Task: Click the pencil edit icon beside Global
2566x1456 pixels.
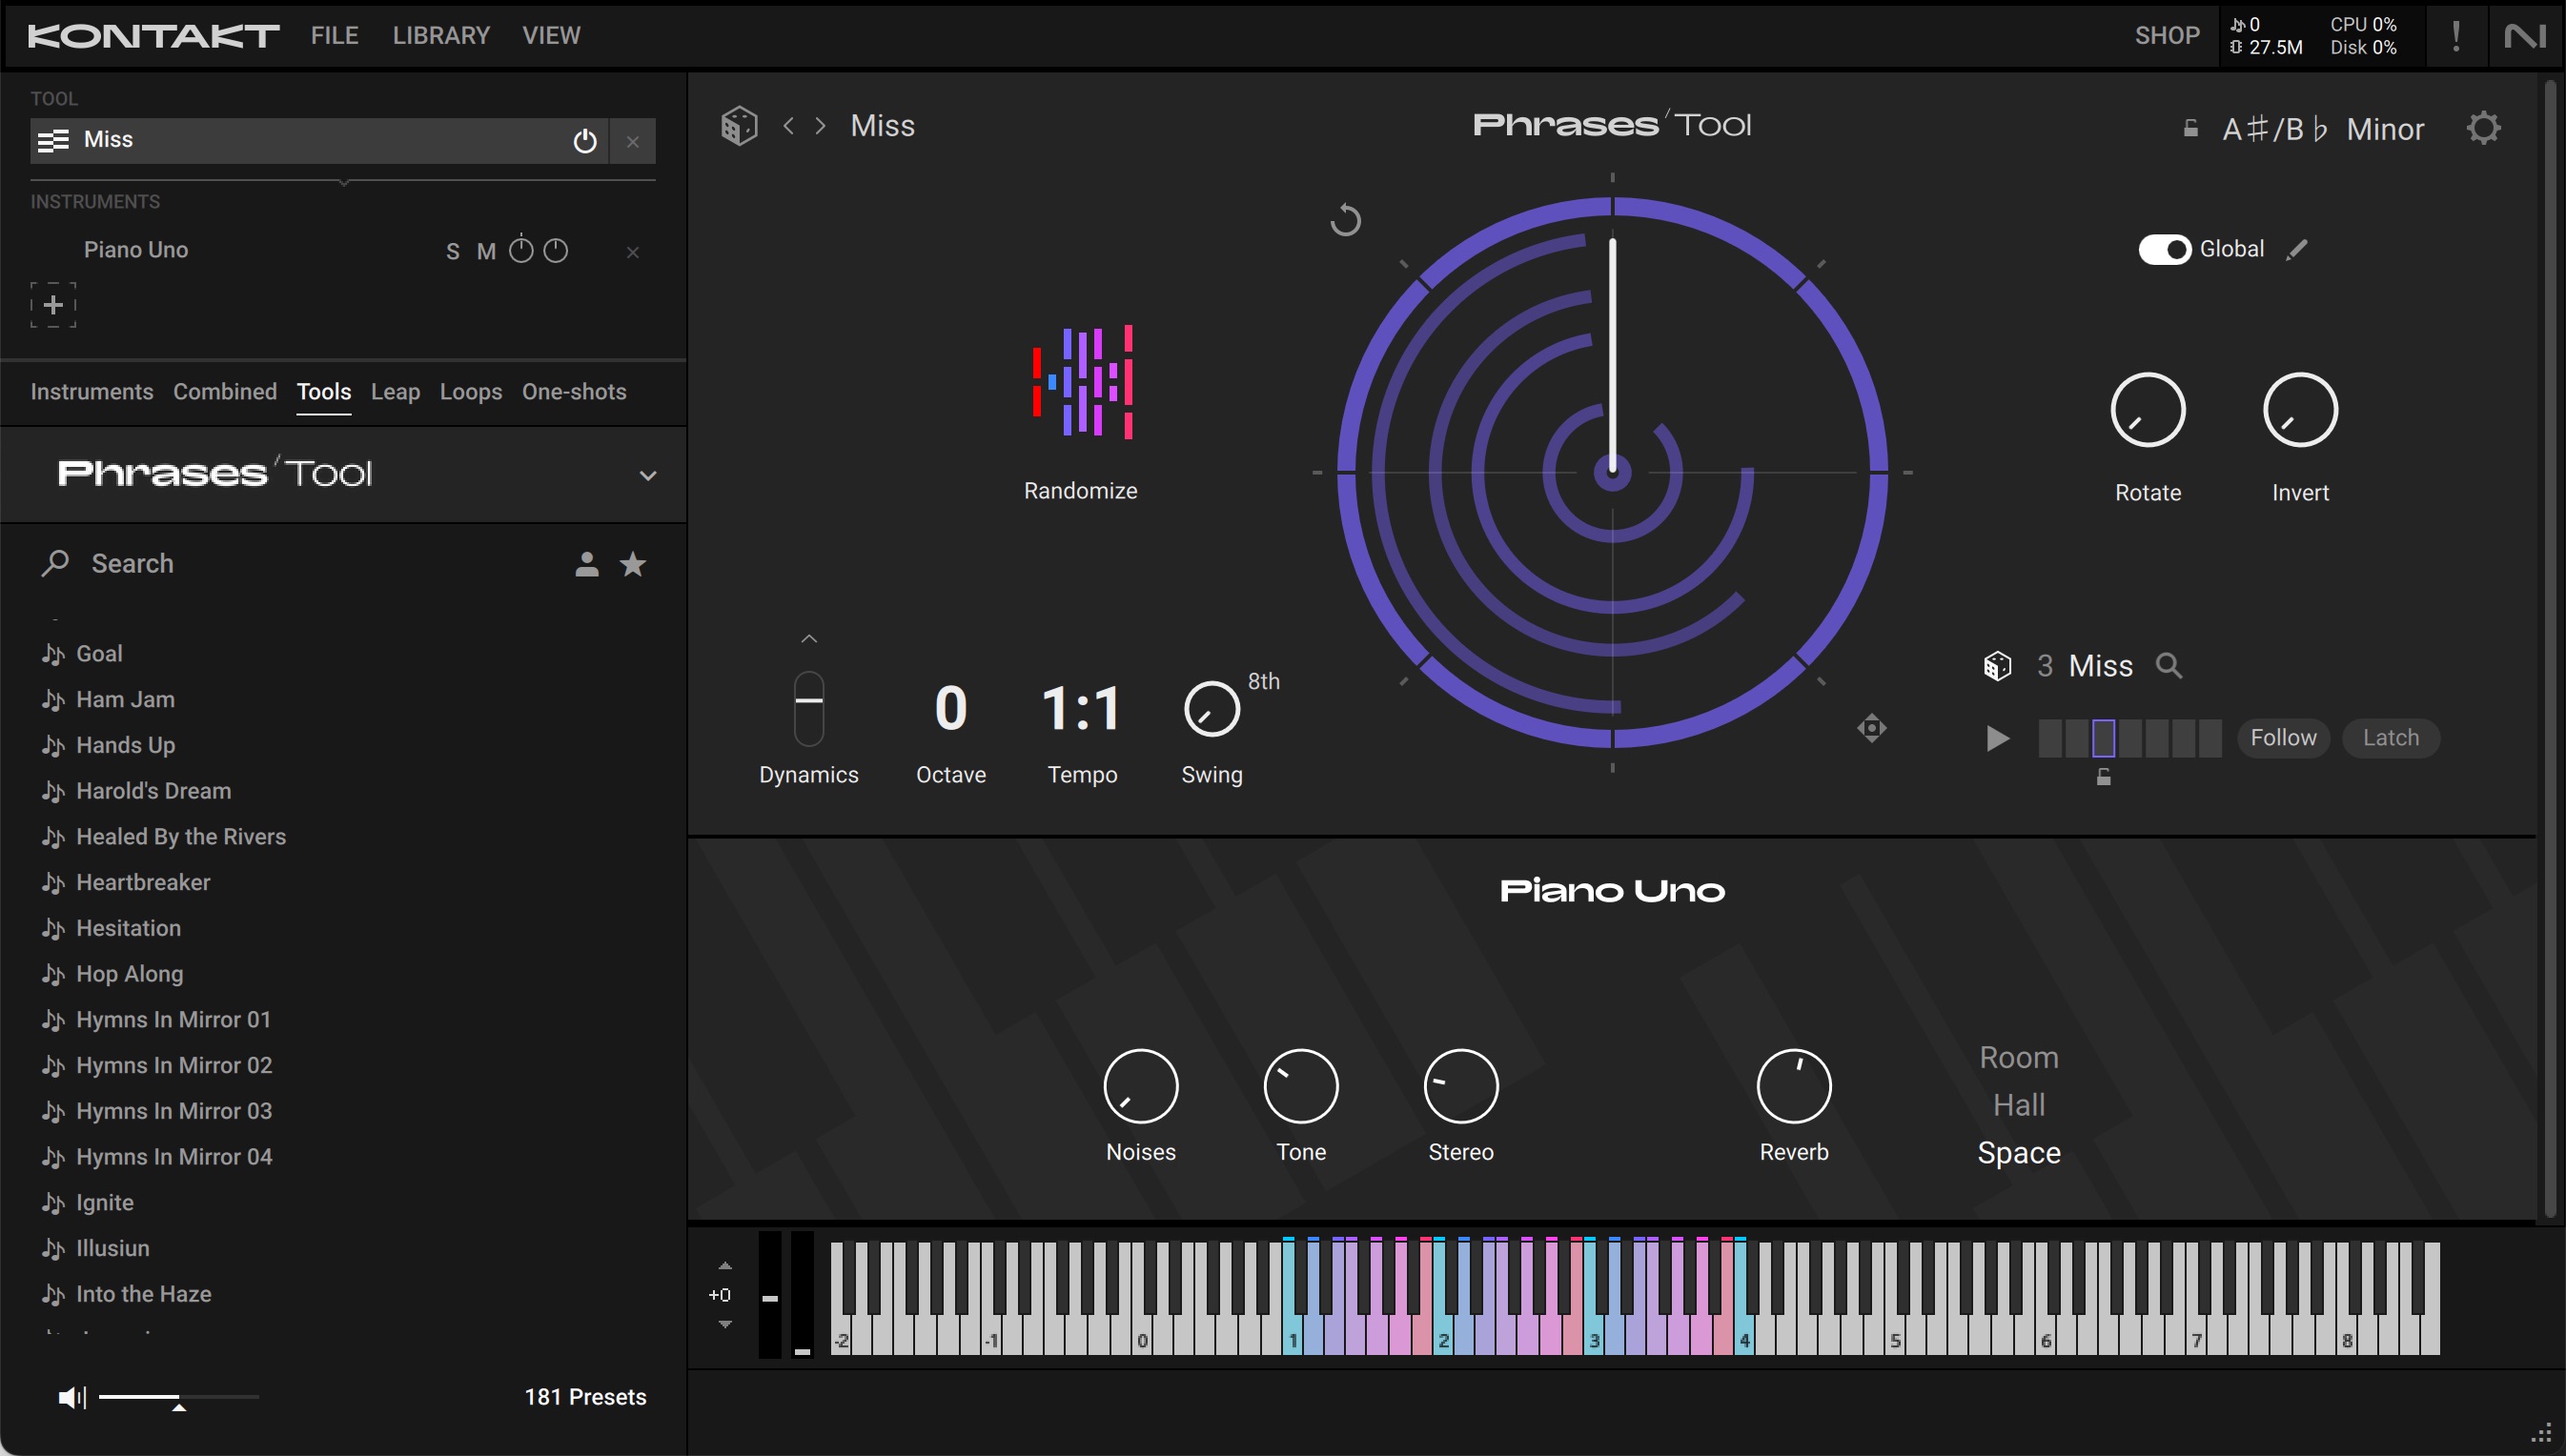Action: (2297, 250)
